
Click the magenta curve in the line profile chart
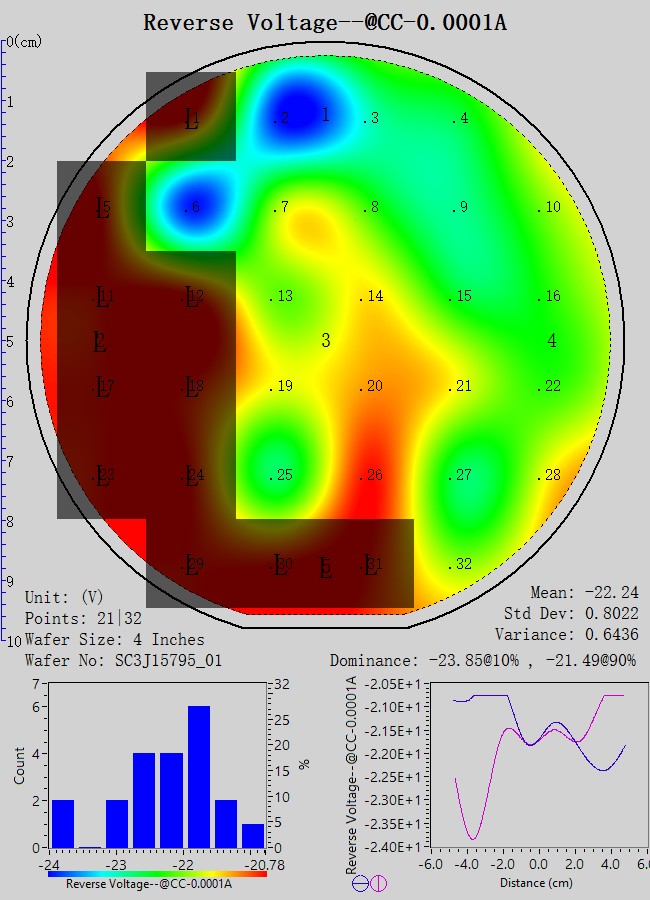[473, 838]
